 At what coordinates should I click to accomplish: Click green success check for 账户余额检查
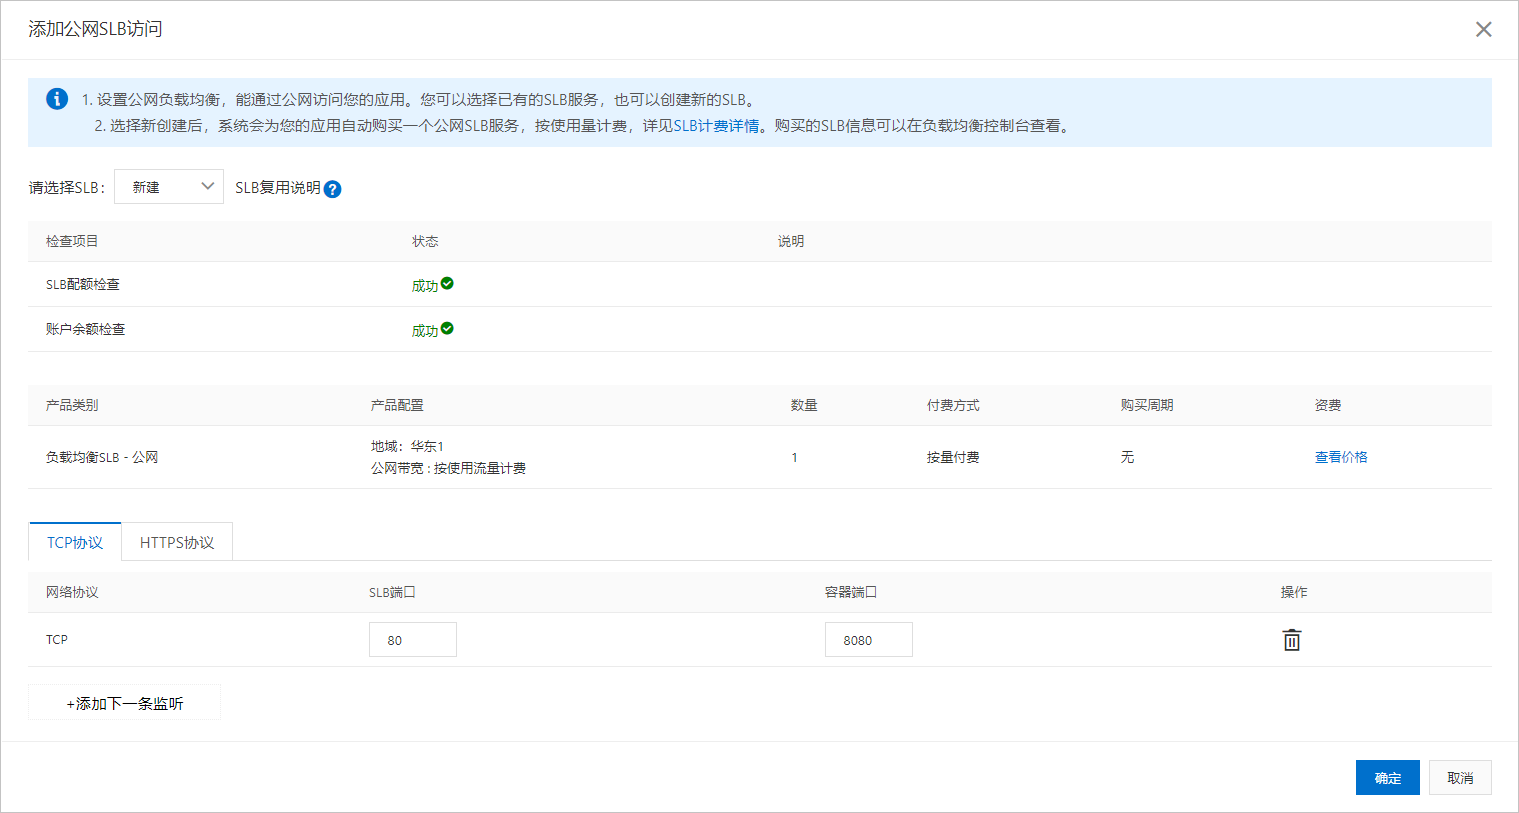click(x=447, y=328)
